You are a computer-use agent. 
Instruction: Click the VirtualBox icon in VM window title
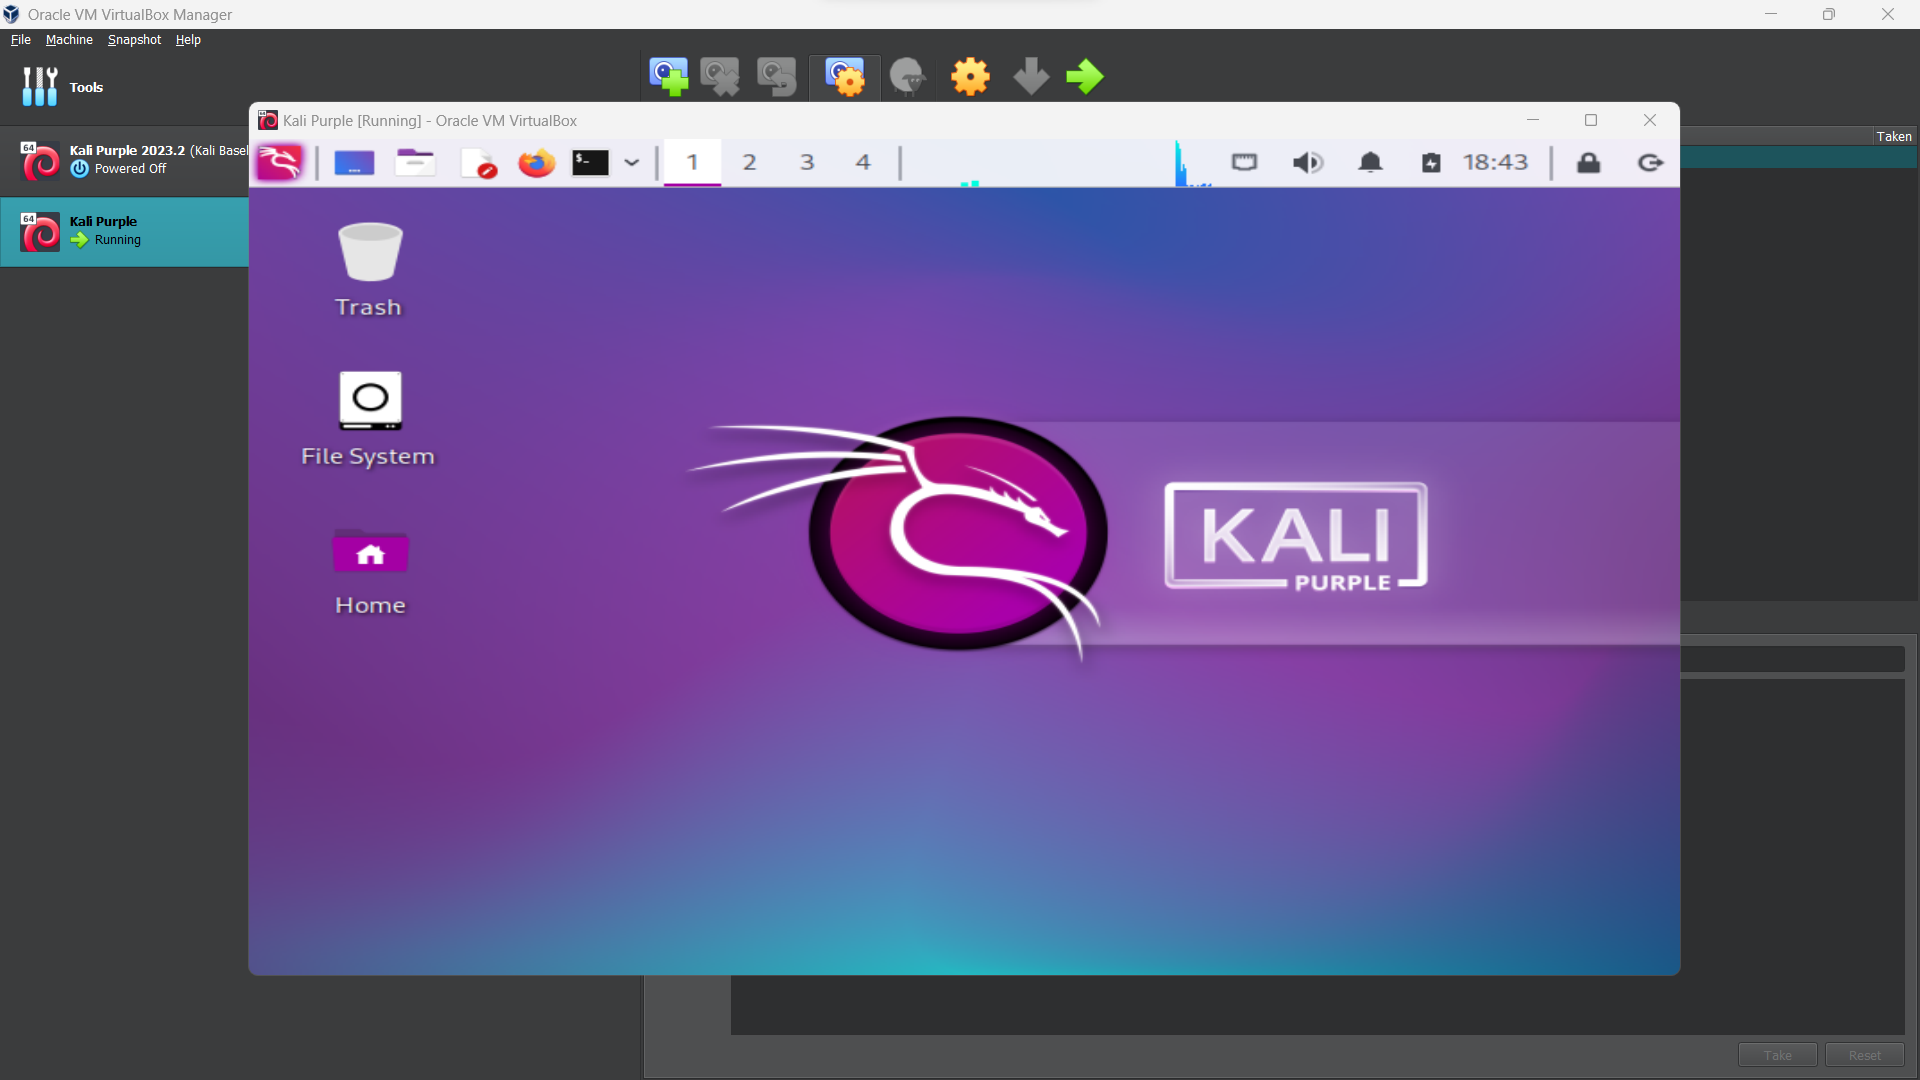(x=268, y=120)
